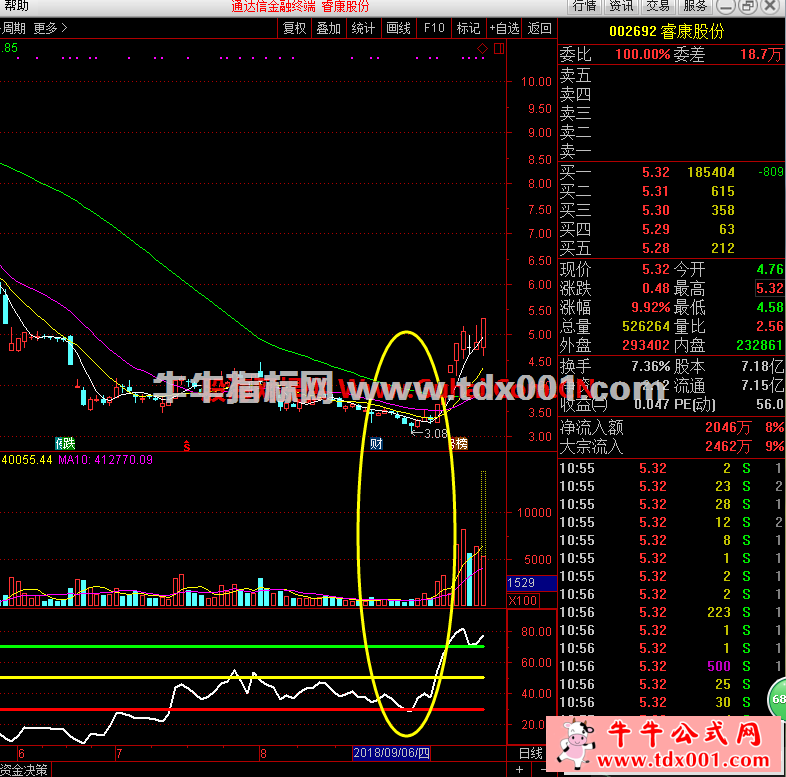Click the plus icon beside 日线
Viewport: 786px width, 777px height.
520,769
